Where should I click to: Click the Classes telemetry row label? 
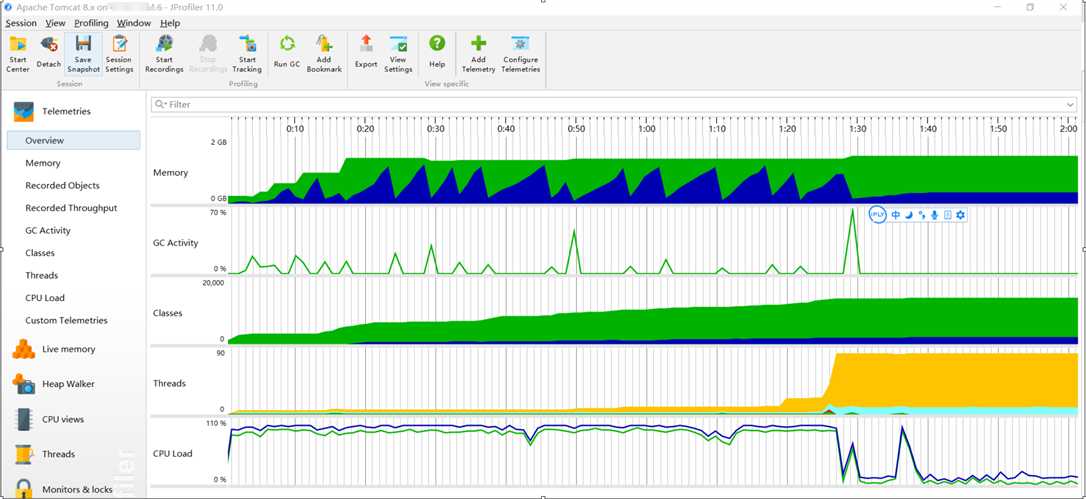168,313
